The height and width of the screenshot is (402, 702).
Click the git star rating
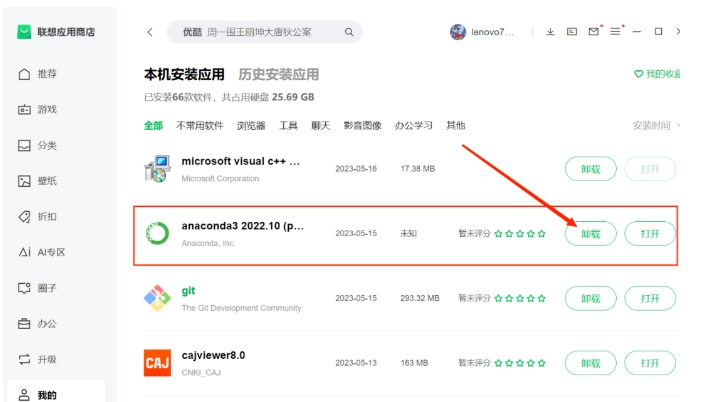point(520,298)
